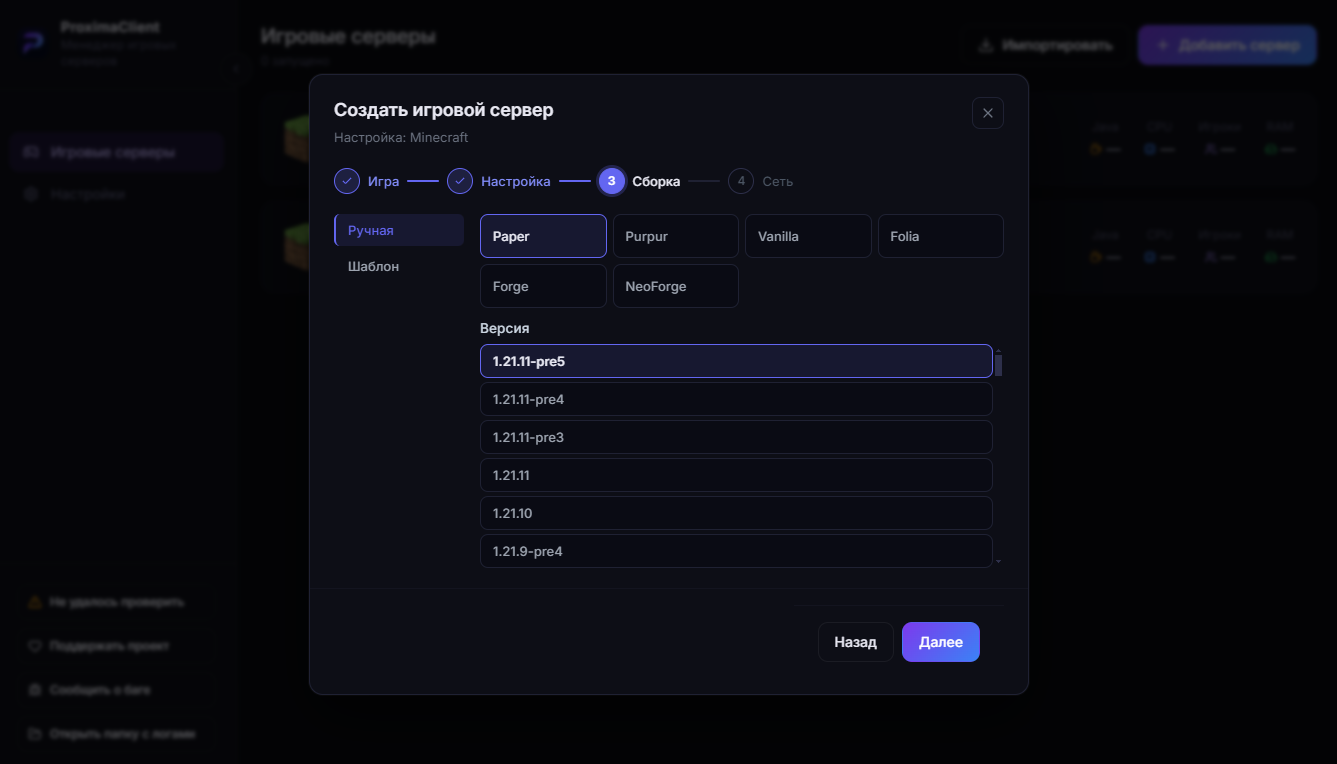Viewport: 1337px width, 764px height.
Task: Click the step 3 Сборка circle
Action: coord(612,181)
